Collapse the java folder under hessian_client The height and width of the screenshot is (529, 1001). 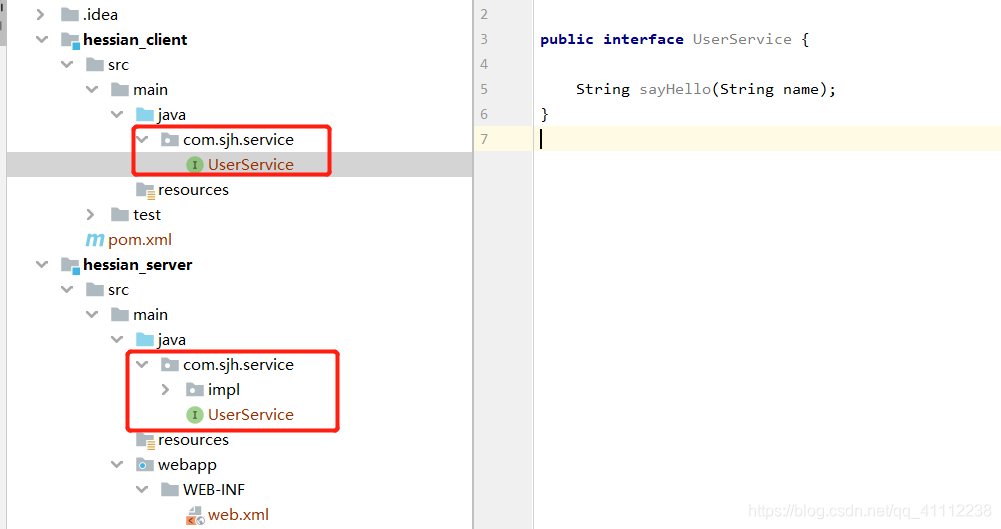coord(117,114)
